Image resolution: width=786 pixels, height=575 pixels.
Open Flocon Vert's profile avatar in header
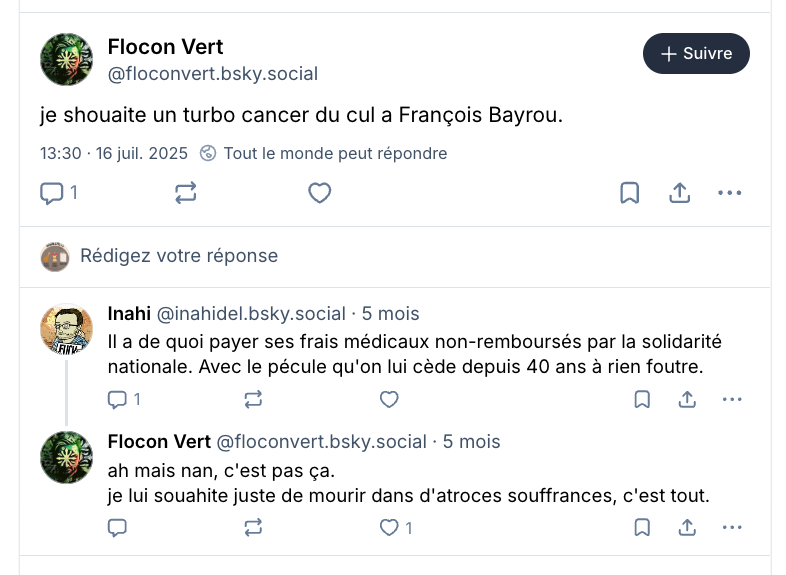(x=66, y=60)
